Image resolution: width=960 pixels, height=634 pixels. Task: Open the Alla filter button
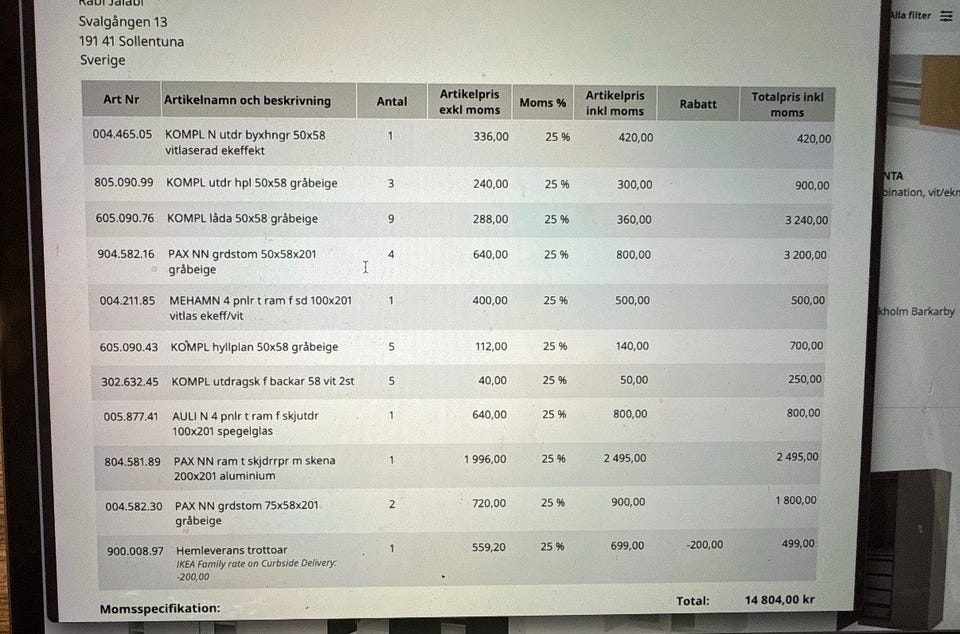pos(912,16)
